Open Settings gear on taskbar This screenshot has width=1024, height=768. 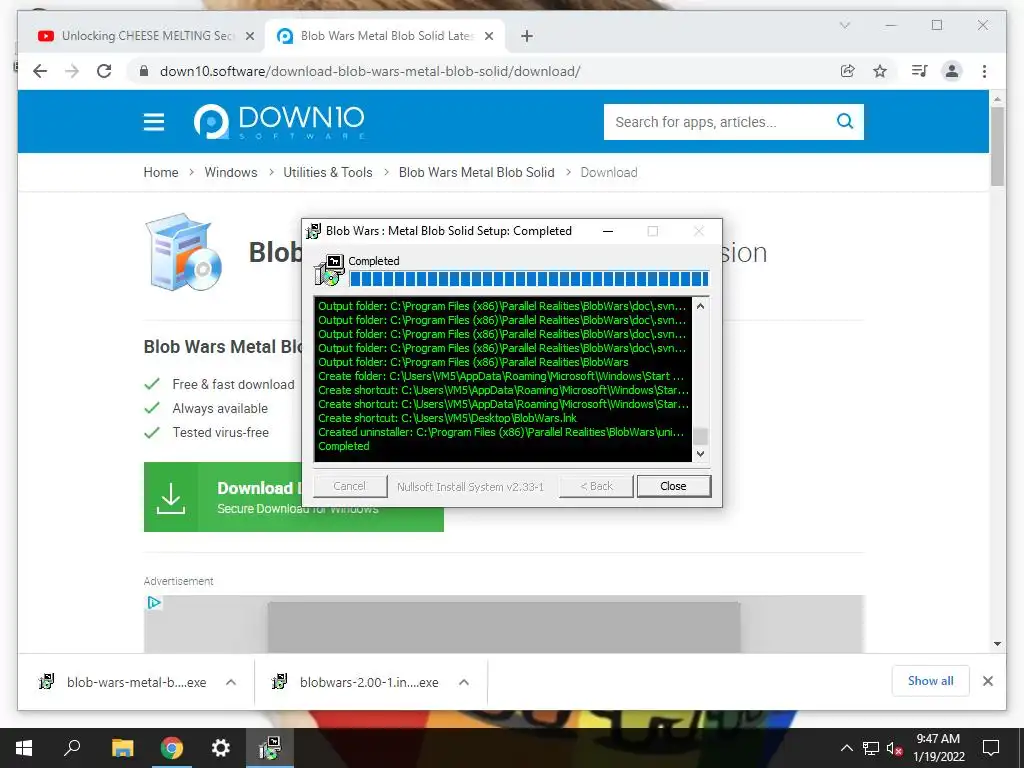221,748
